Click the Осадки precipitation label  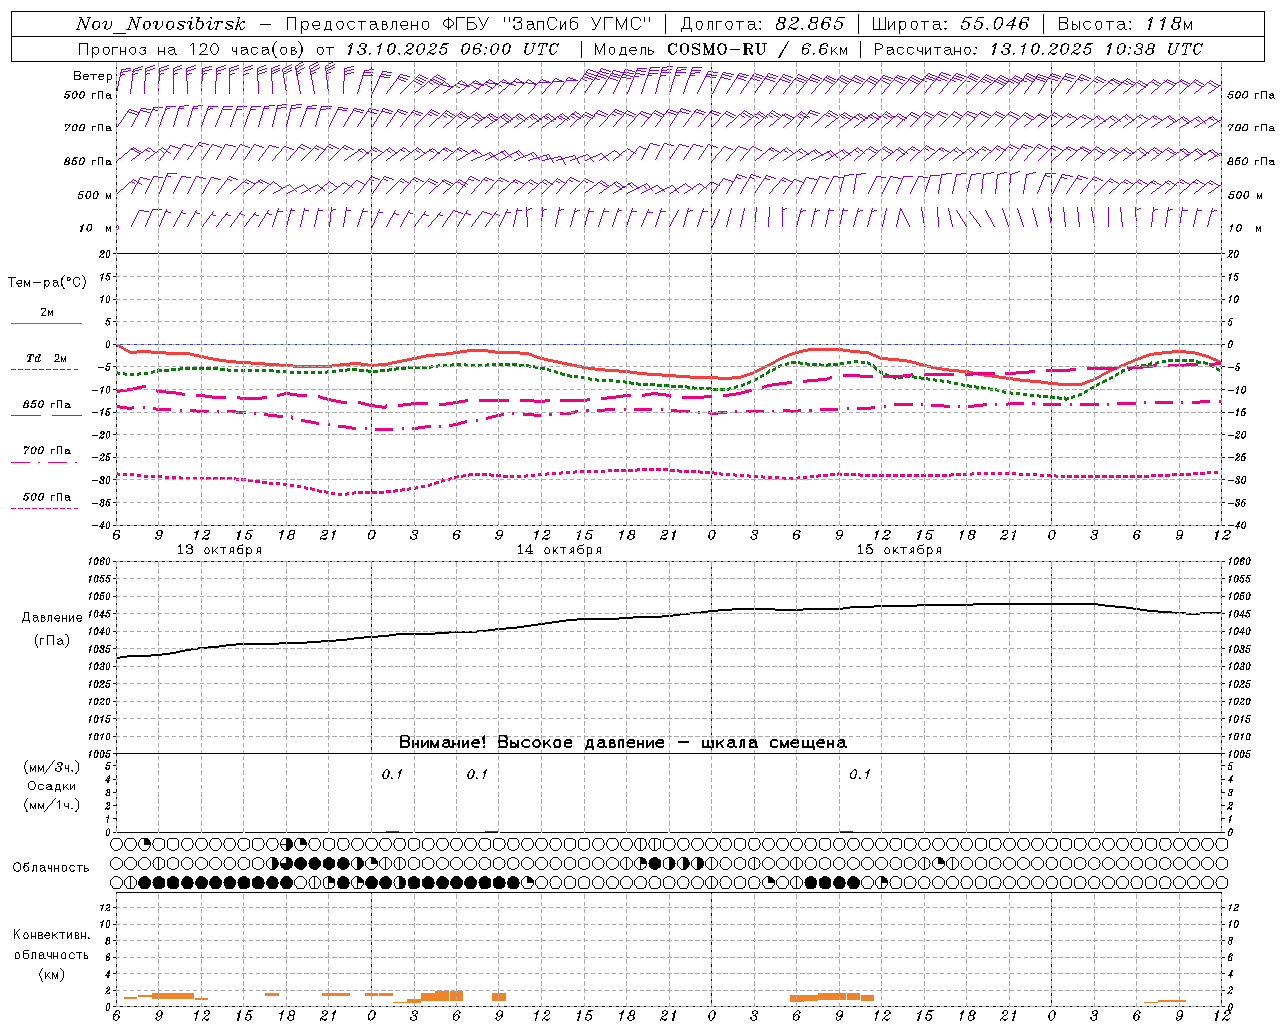pyautogui.click(x=51, y=786)
